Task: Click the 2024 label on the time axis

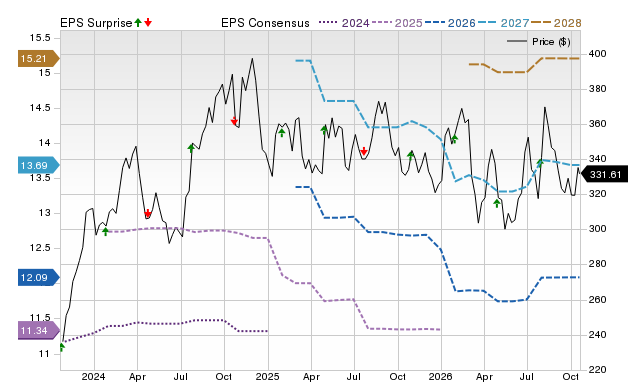Action: pyautogui.click(x=93, y=376)
